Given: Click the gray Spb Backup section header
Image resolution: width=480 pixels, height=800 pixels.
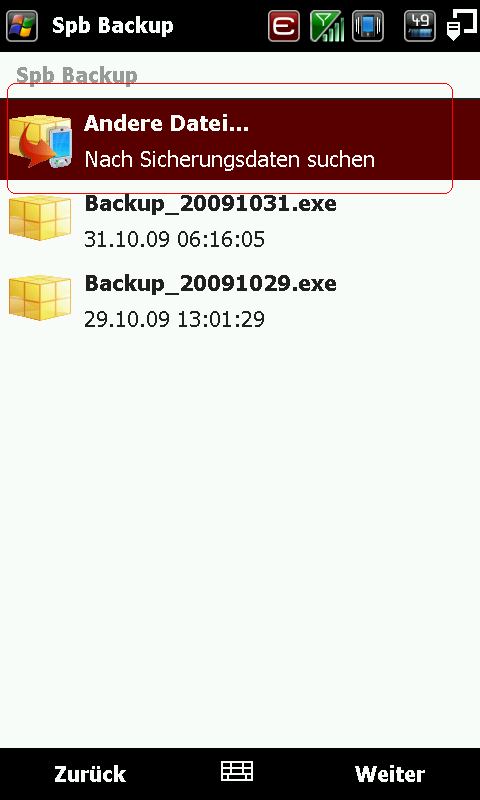Looking at the screenshot, I should [77, 76].
